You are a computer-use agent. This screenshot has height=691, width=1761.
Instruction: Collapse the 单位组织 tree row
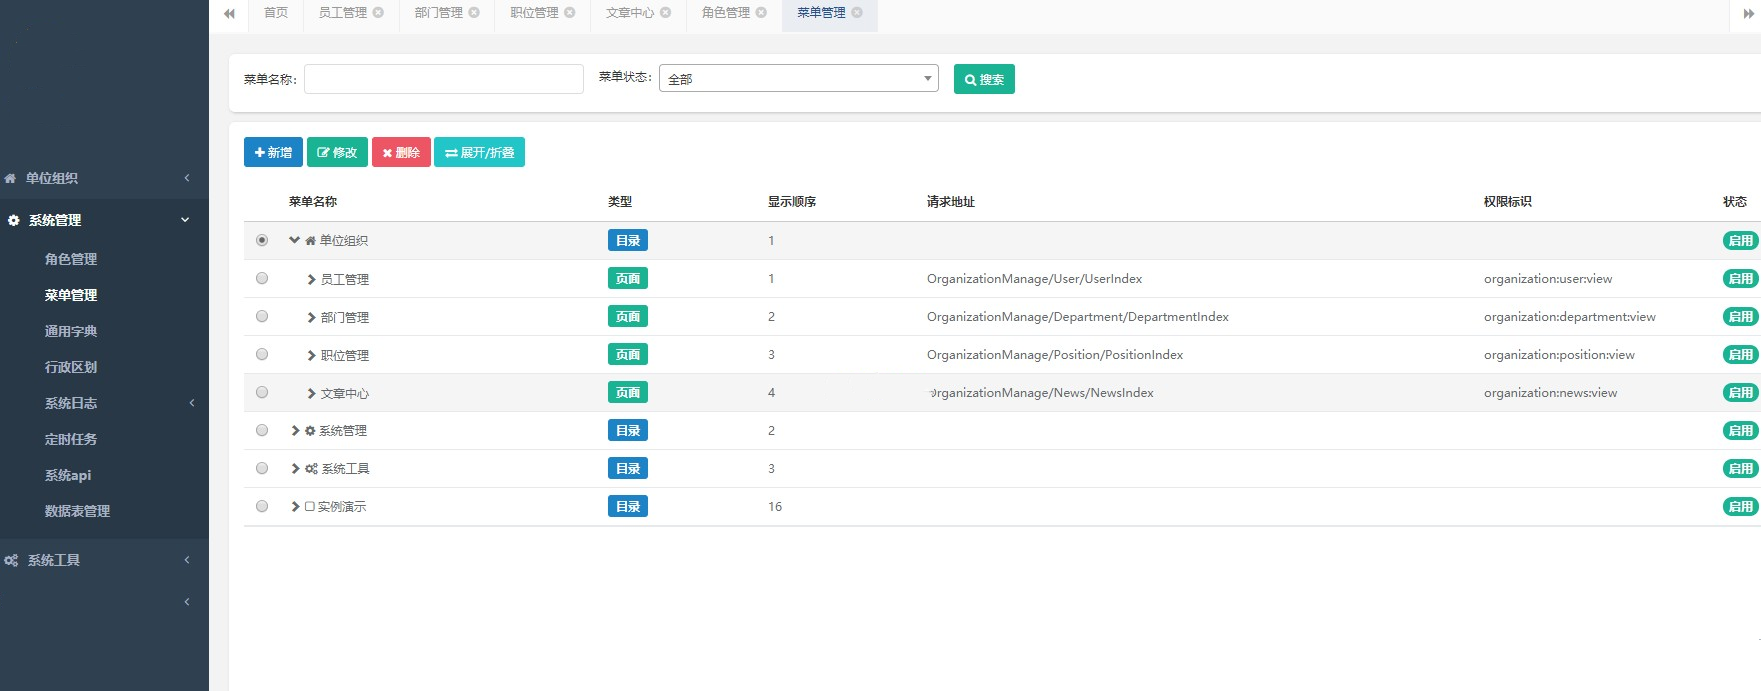pos(294,240)
